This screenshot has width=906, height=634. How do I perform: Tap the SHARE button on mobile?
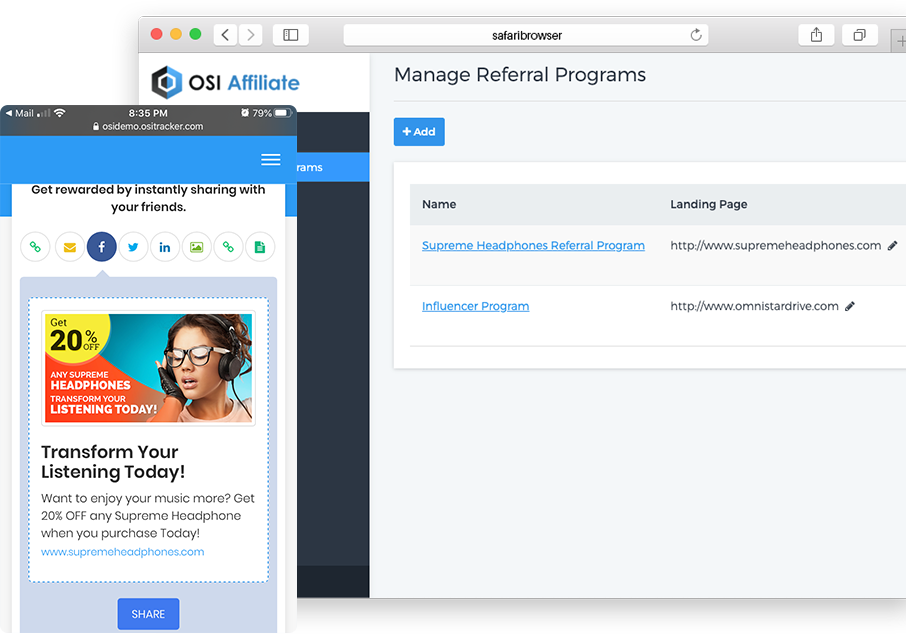(148, 614)
